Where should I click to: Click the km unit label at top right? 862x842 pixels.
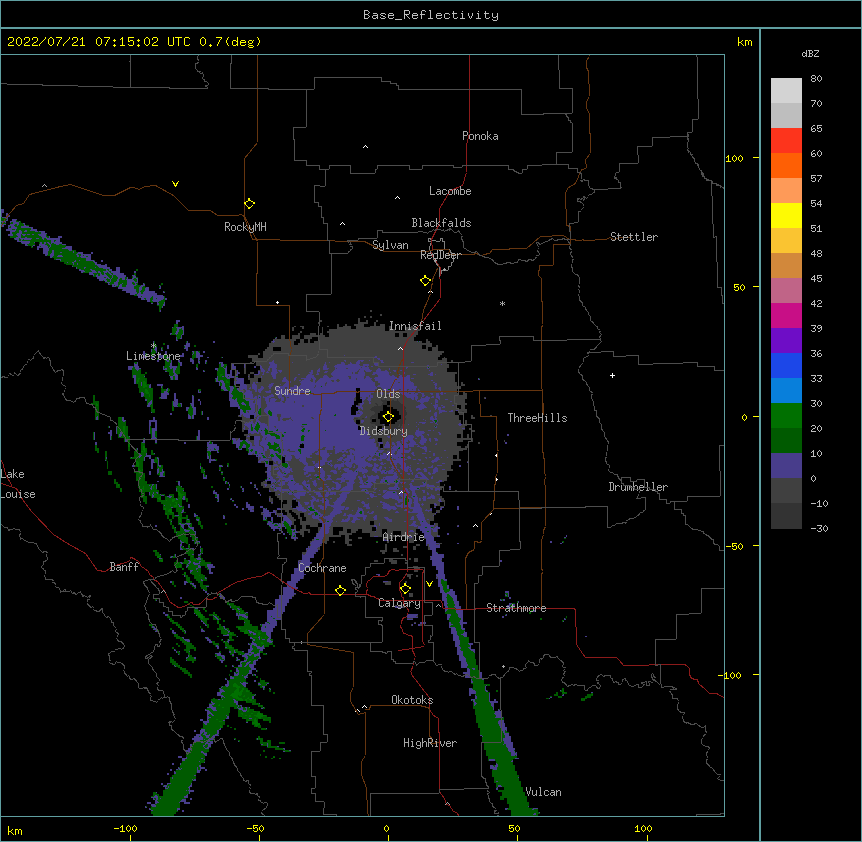pos(744,42)
